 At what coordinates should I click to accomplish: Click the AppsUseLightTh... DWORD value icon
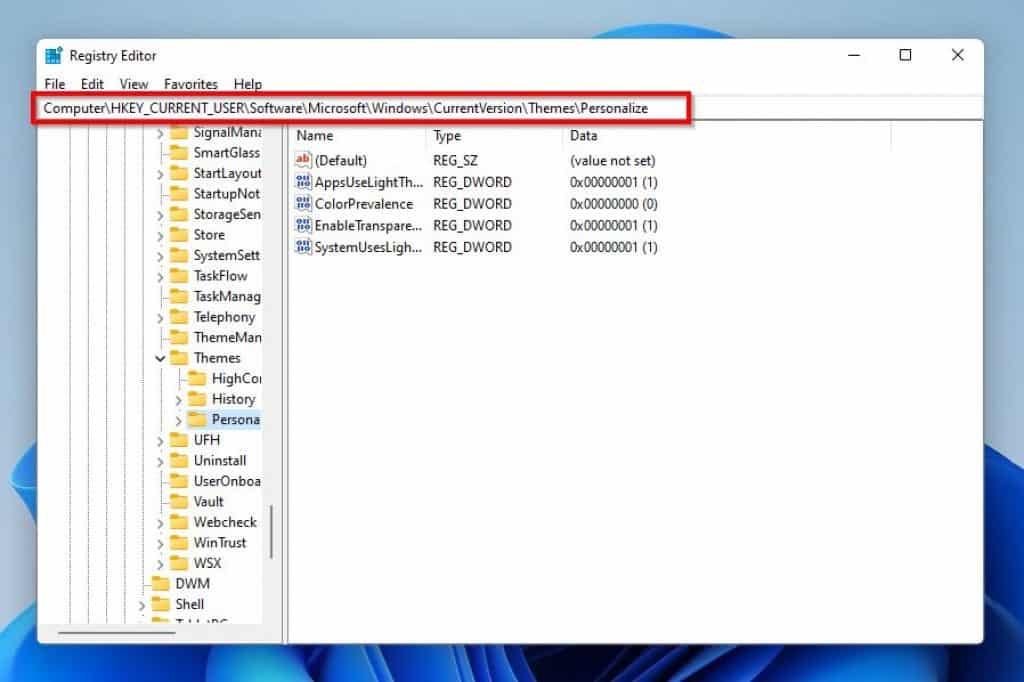click(303, 182)
